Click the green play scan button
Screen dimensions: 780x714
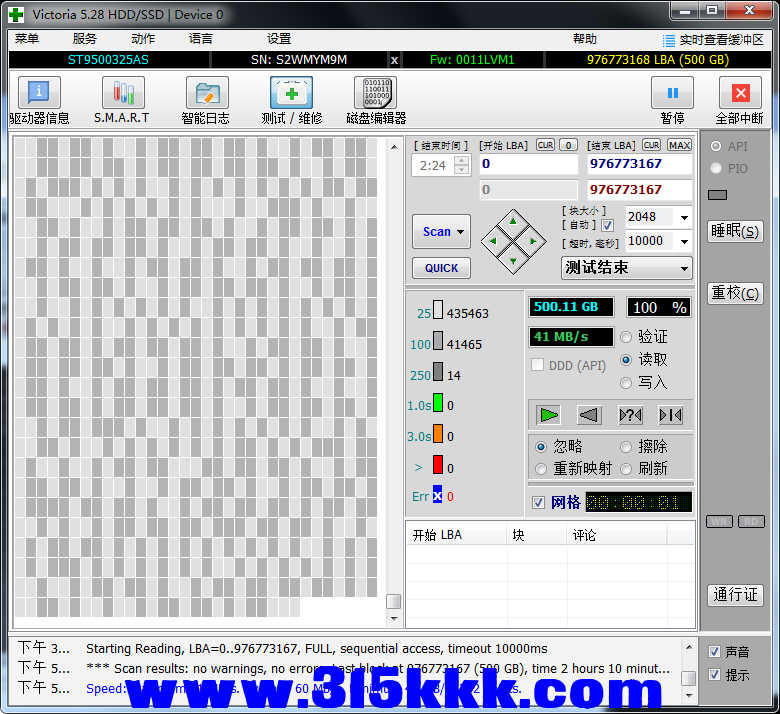coord(548,414)
